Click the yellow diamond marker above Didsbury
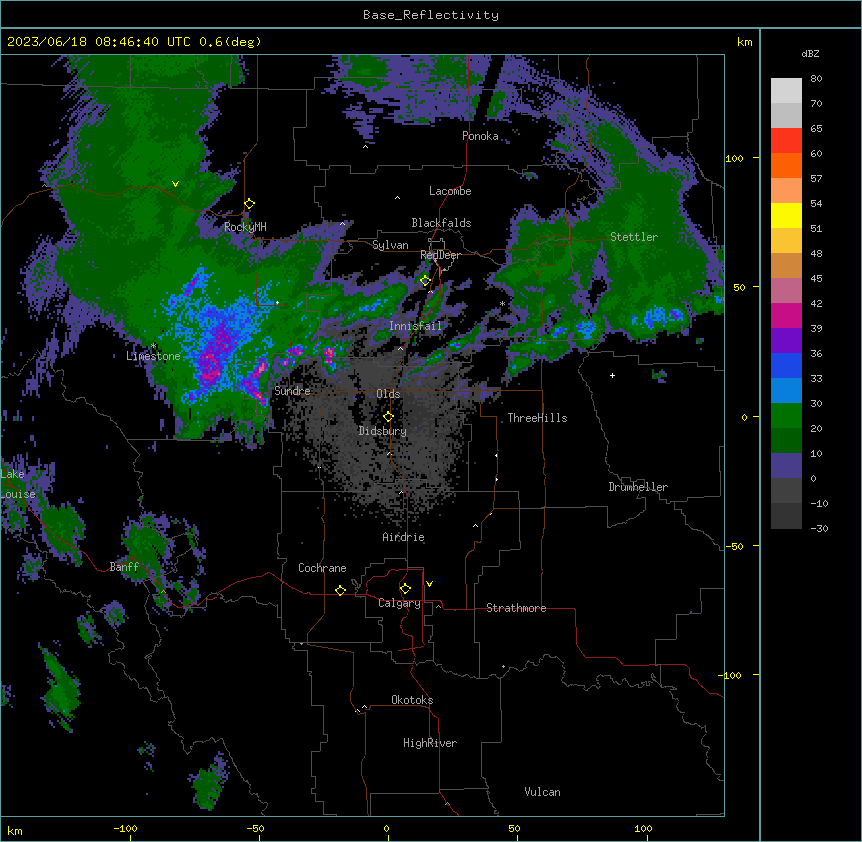The image size is (862, 842). point(388,417)
